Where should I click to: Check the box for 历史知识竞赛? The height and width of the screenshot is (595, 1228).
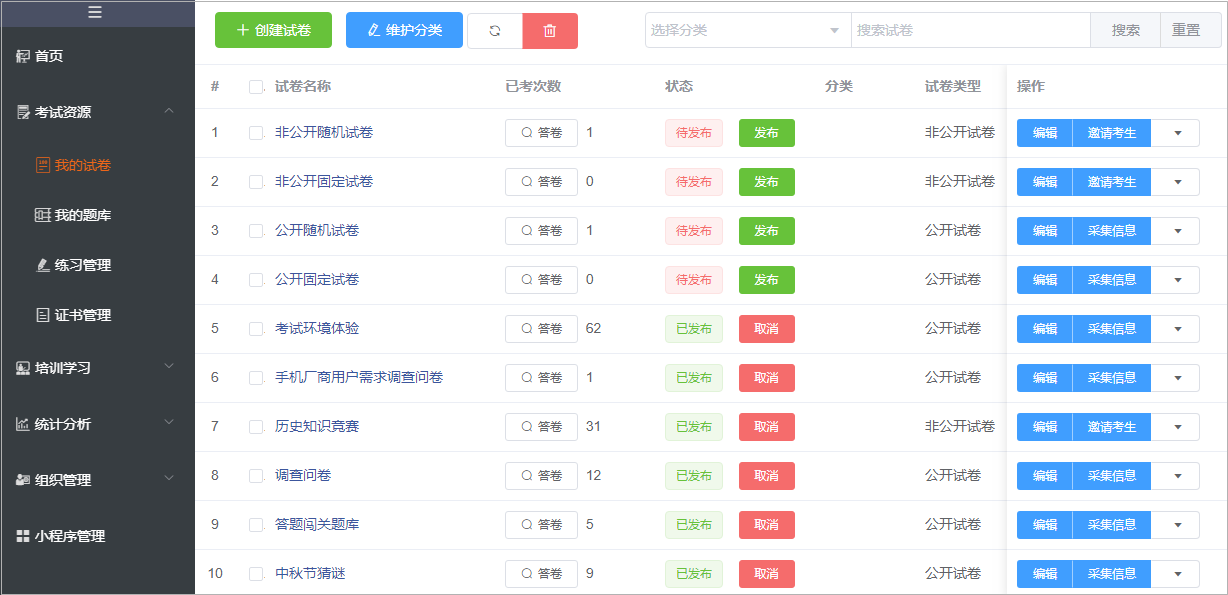pos(256,427)
